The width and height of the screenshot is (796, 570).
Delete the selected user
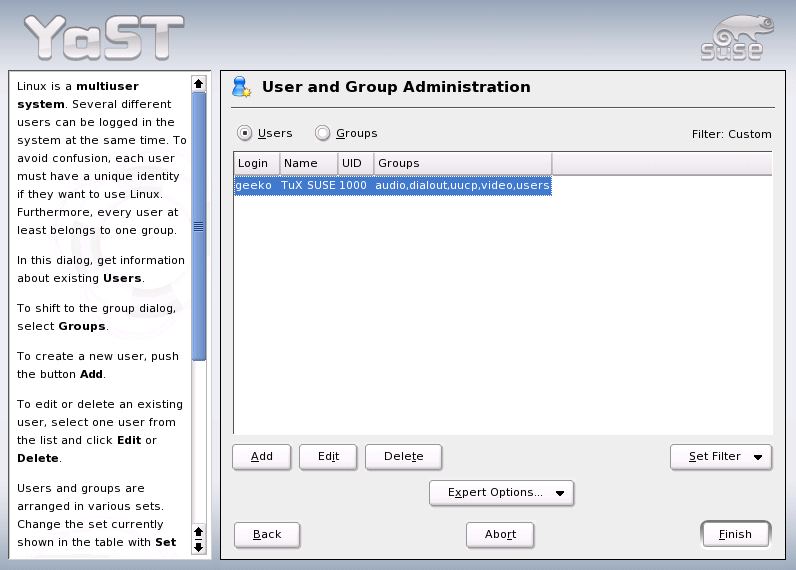(404, 457)
